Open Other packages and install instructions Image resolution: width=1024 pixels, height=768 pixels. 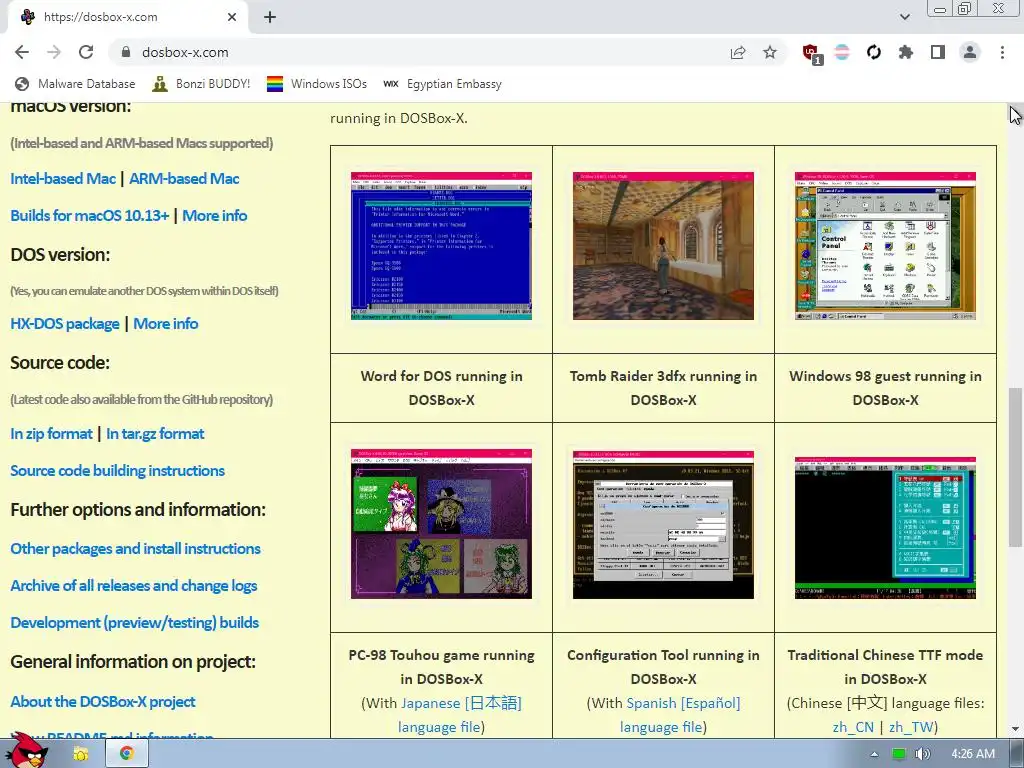135,549
